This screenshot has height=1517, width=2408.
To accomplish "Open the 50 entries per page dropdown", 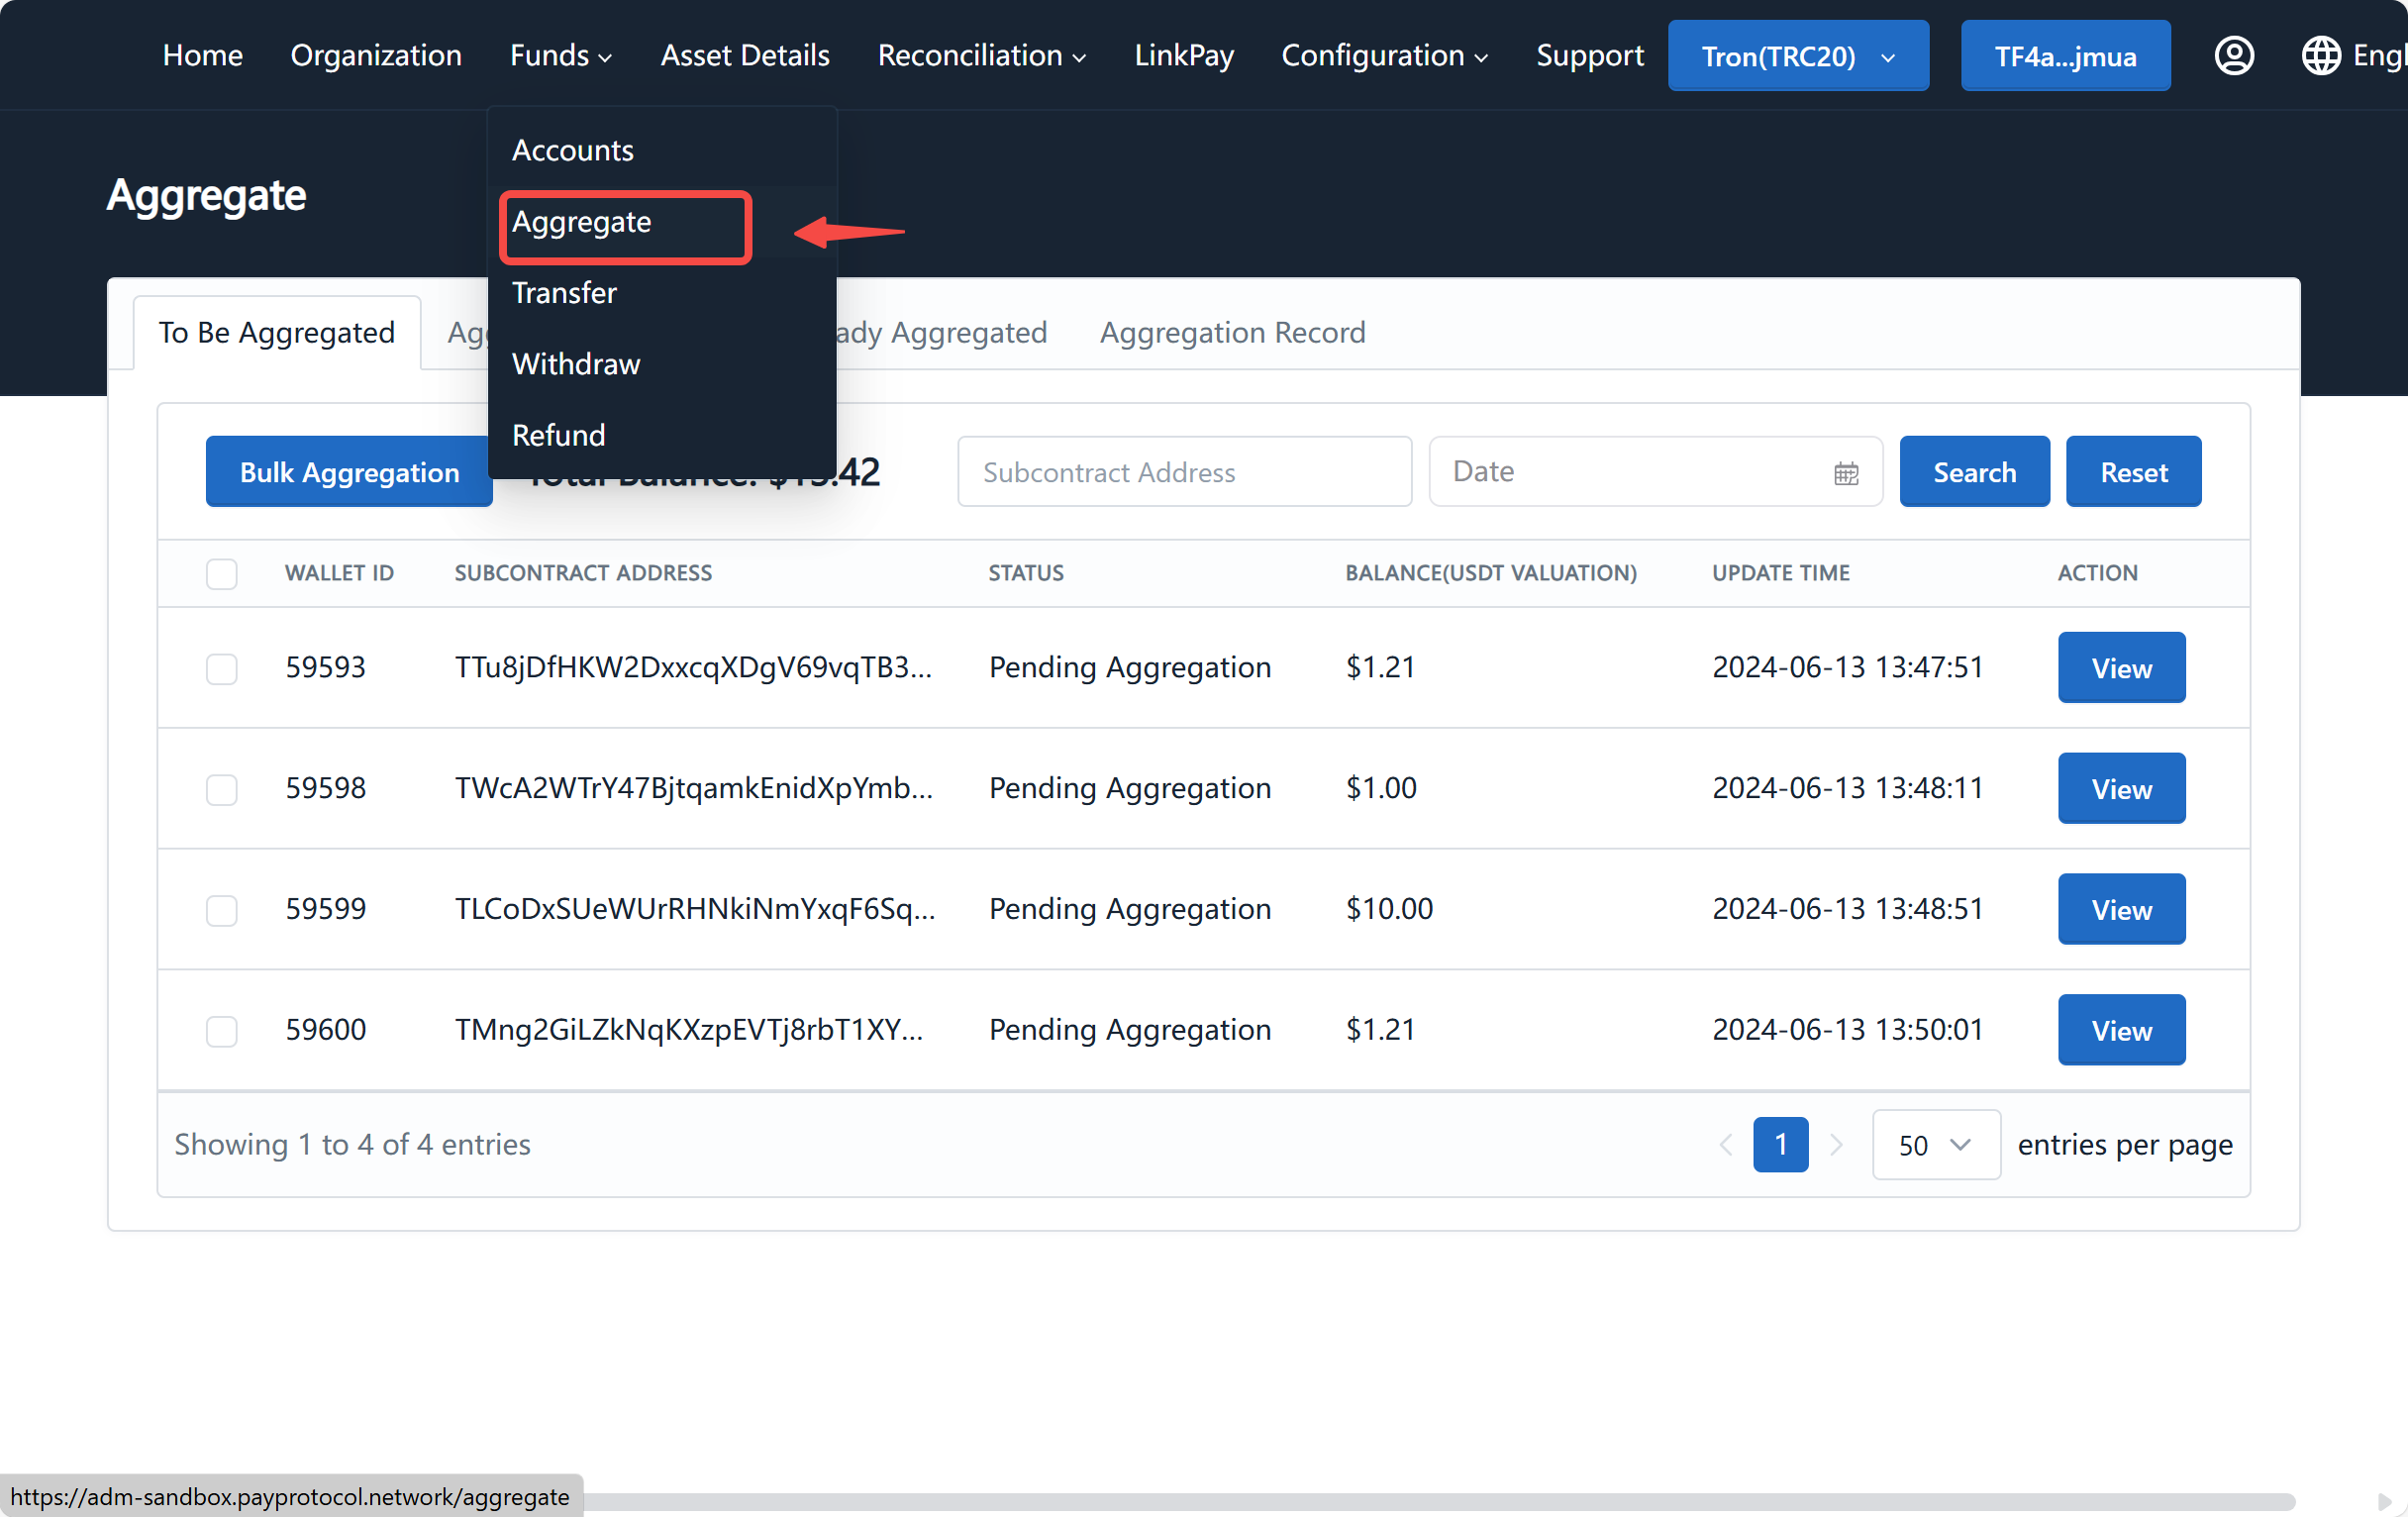I will click(x=1935, y=1144).
